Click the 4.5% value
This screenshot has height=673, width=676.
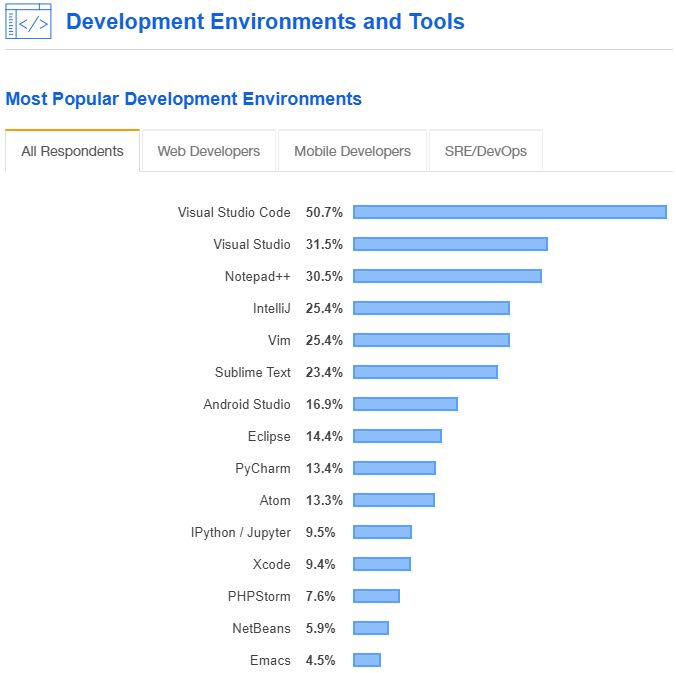[x=320, y=660]
